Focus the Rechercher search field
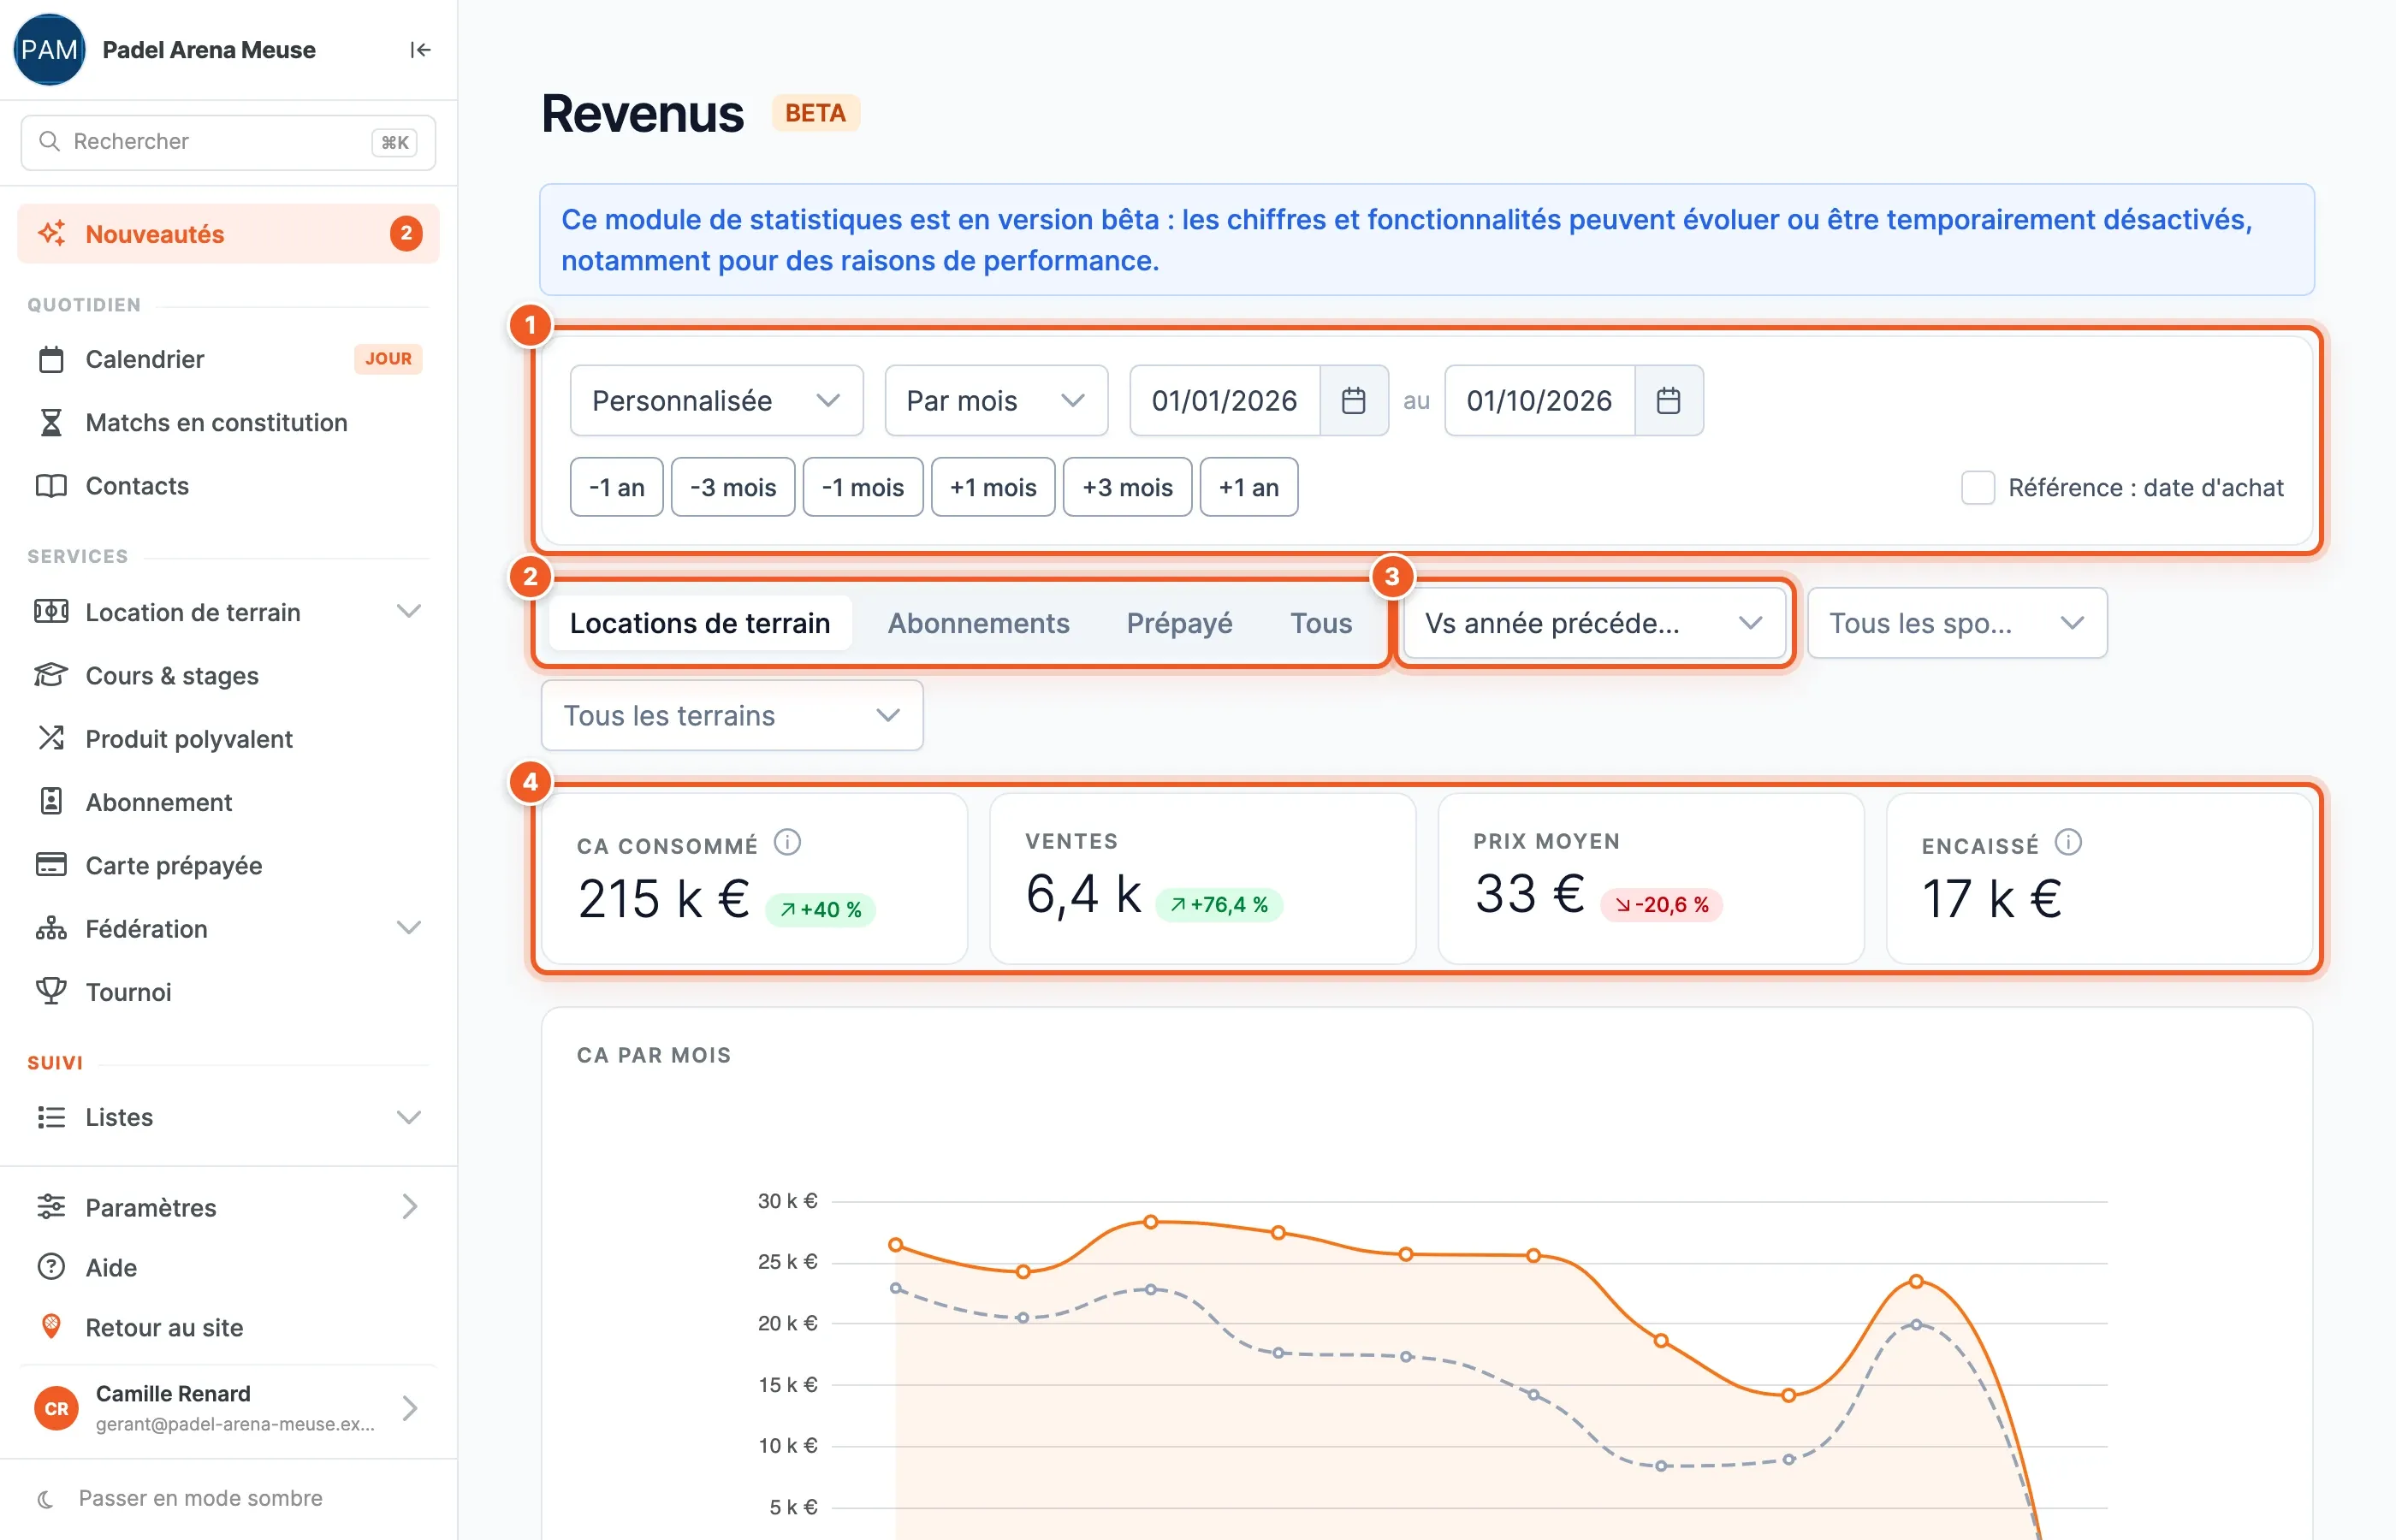This screenshot has width=2396, height=1540. (x=228, y=142)
